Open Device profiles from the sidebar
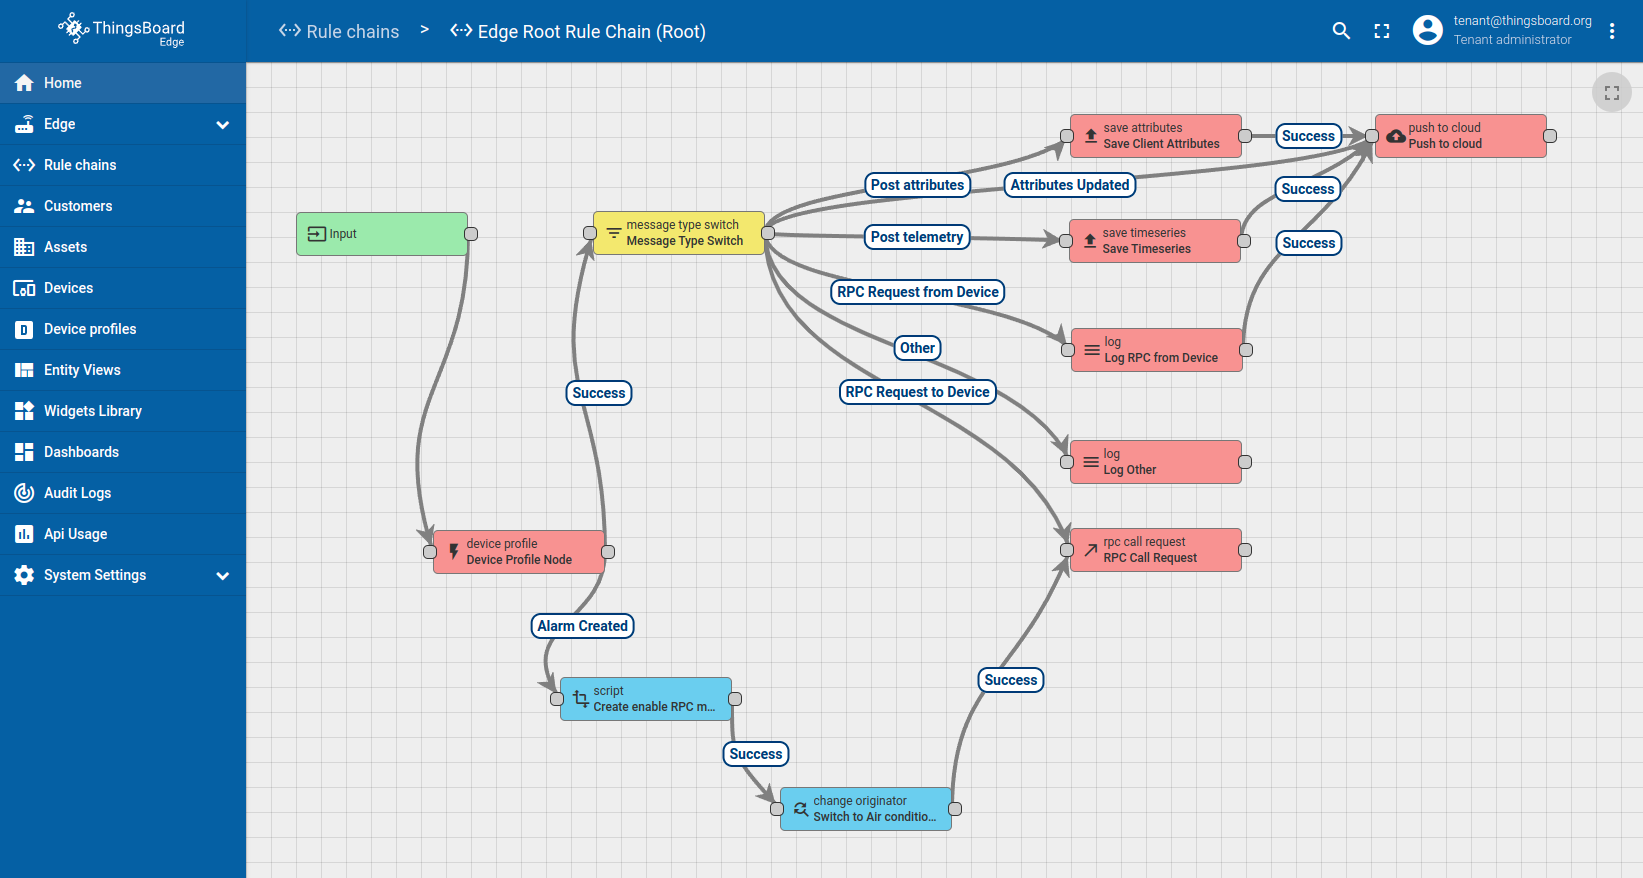 pos(90,329)
